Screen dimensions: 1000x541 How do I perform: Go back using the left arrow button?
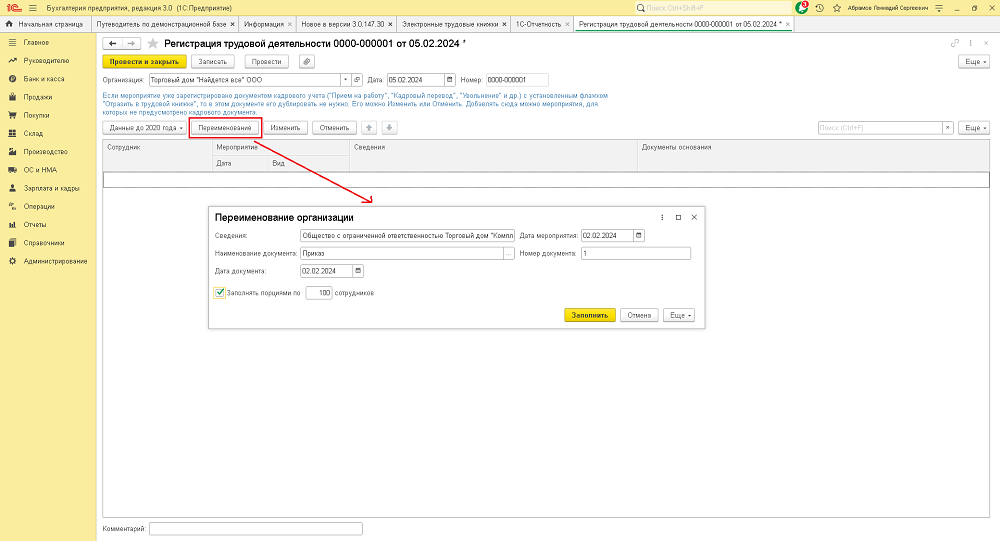(x=113, y=44)
